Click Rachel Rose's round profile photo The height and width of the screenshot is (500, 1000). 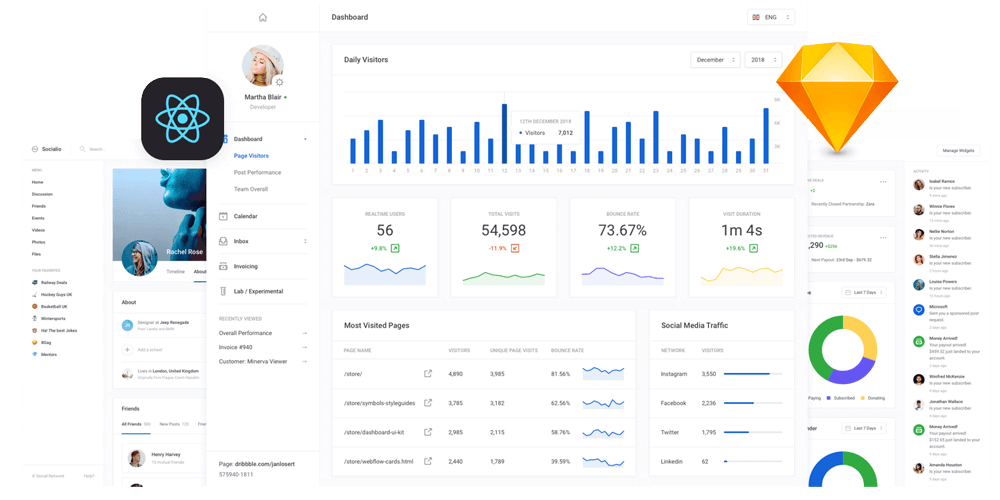139,258
